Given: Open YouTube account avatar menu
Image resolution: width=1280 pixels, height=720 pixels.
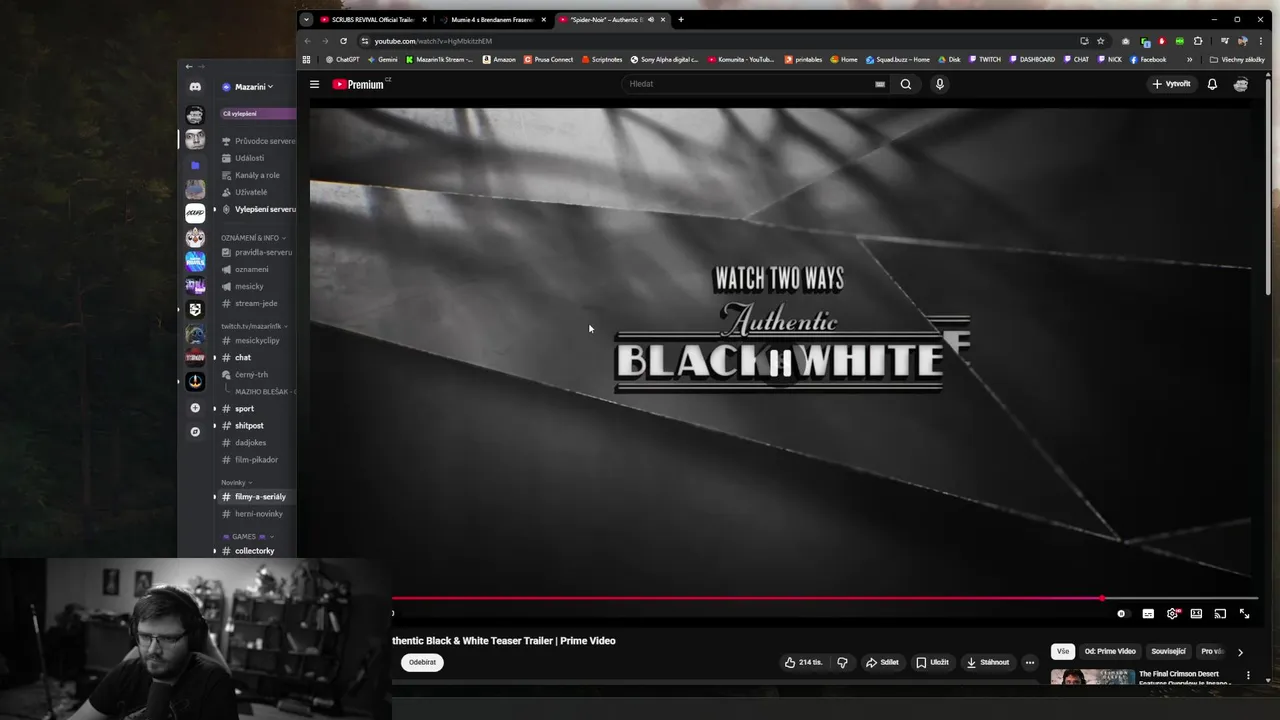Looking at the screenshot, I should 1241,84.
